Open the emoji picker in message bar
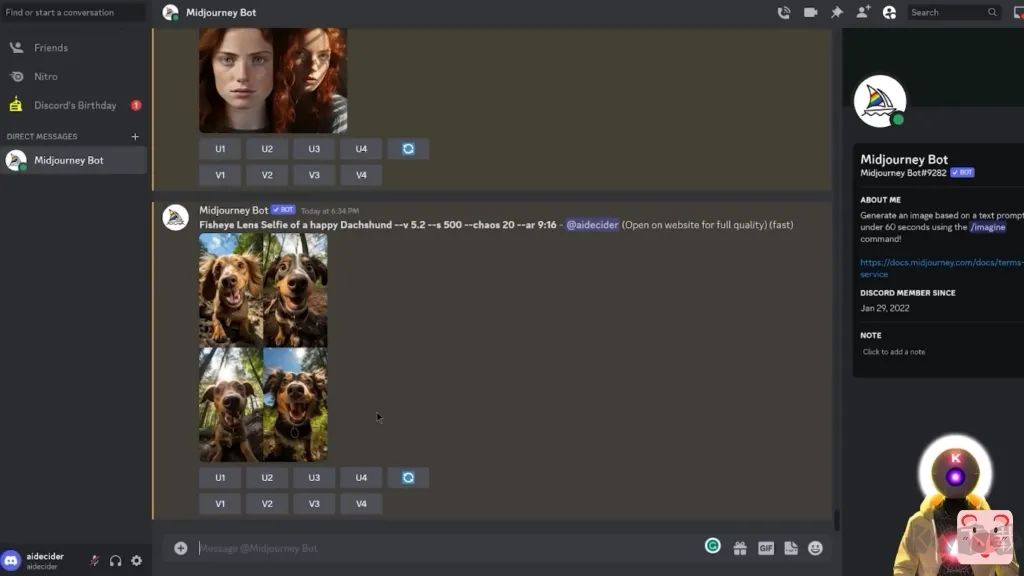The width and height of the screenshot is (1024, 576). click(x=815, y=548)
